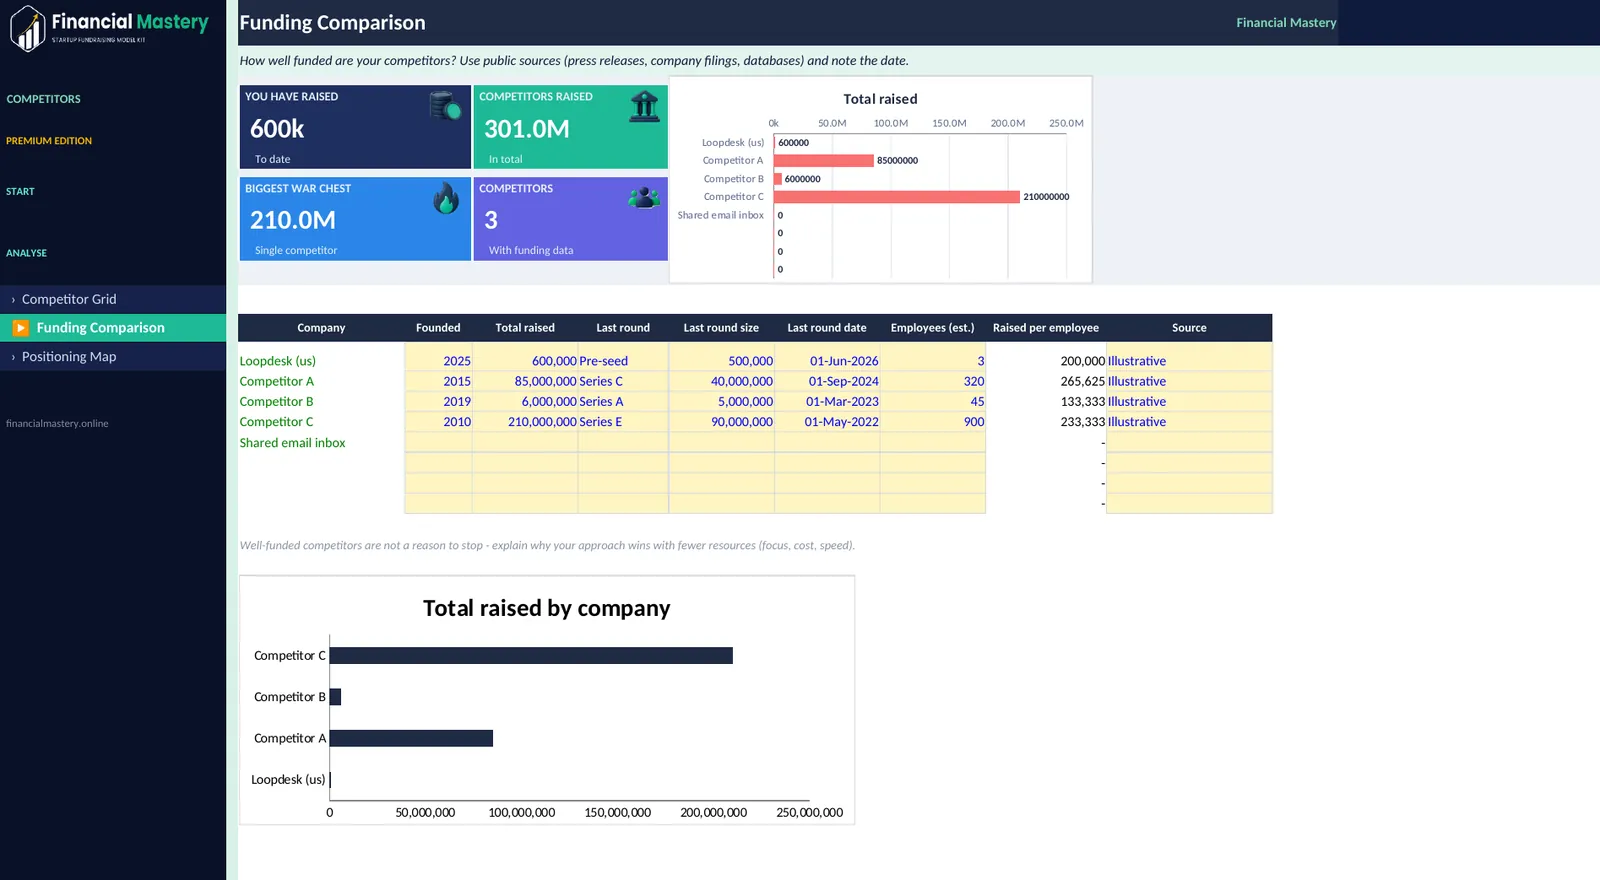Viewport: 1600px width, 880px height.
Task: Visit financialmastery.online link
Action: pyautogui.click(x=57, y=424)
